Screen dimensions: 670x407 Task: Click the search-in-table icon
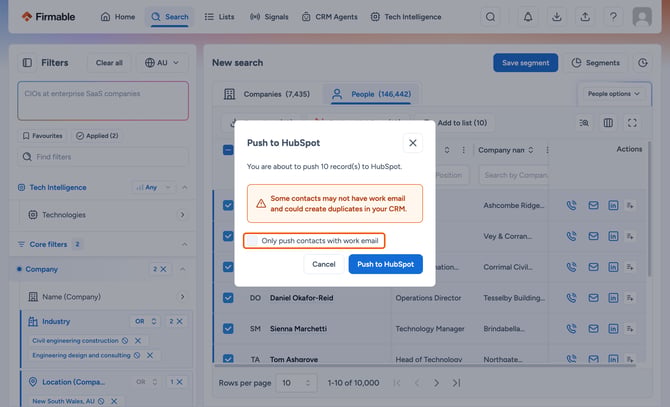(584, 123)
